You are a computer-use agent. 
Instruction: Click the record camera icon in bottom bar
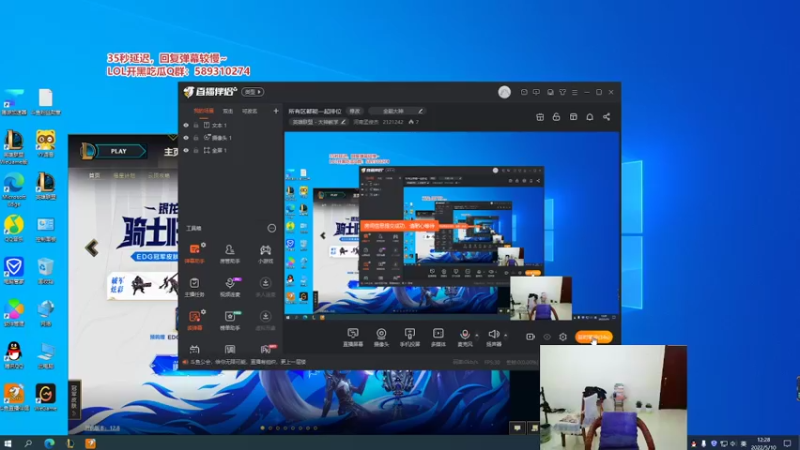(530, 337)
